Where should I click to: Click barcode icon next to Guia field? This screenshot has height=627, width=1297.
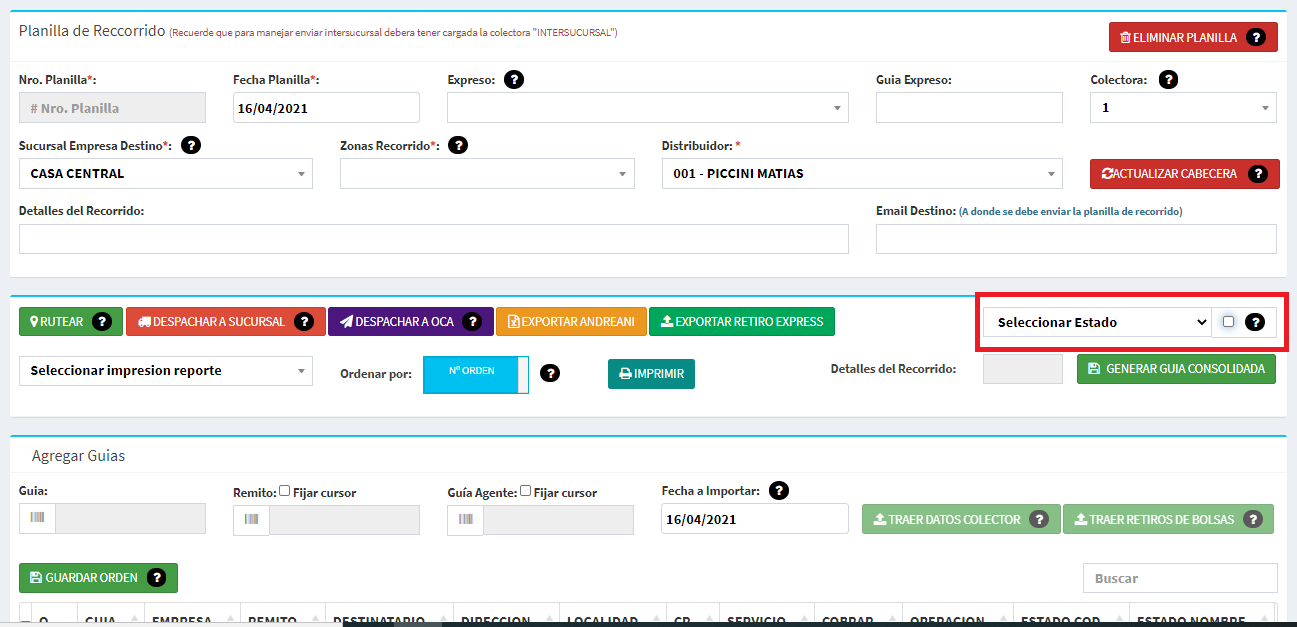click(x=37, y=519)
